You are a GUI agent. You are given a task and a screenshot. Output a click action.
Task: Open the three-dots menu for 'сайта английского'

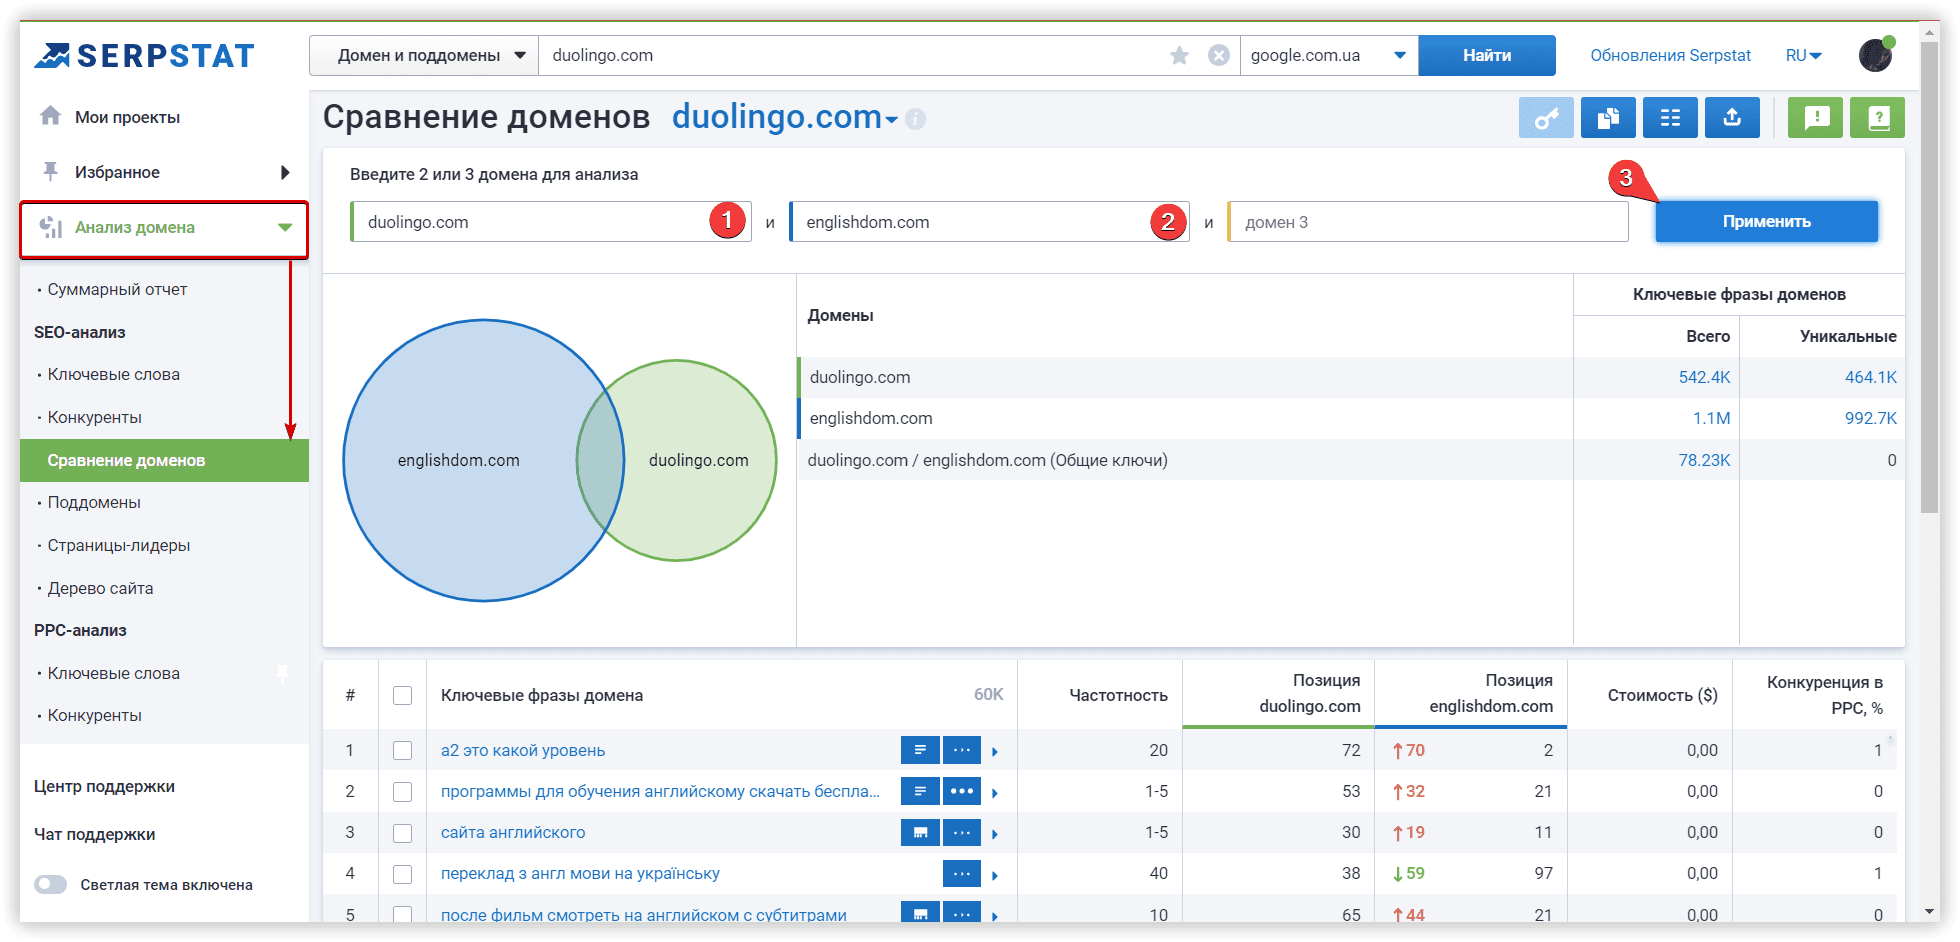pos(962,832)
